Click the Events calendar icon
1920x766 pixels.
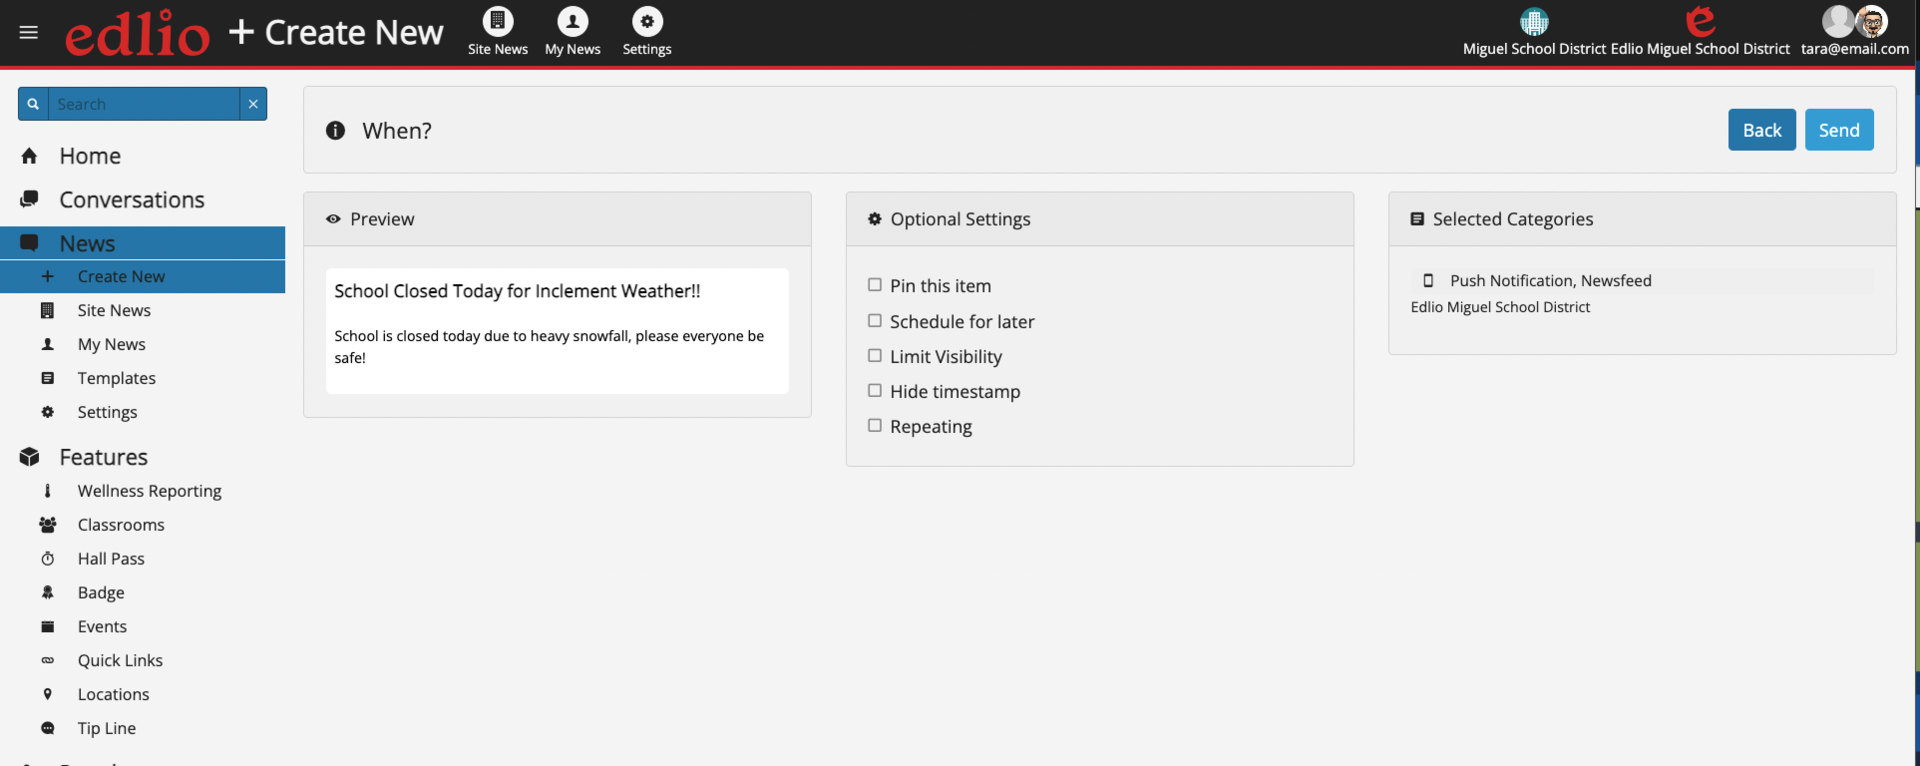pos(47,626)
